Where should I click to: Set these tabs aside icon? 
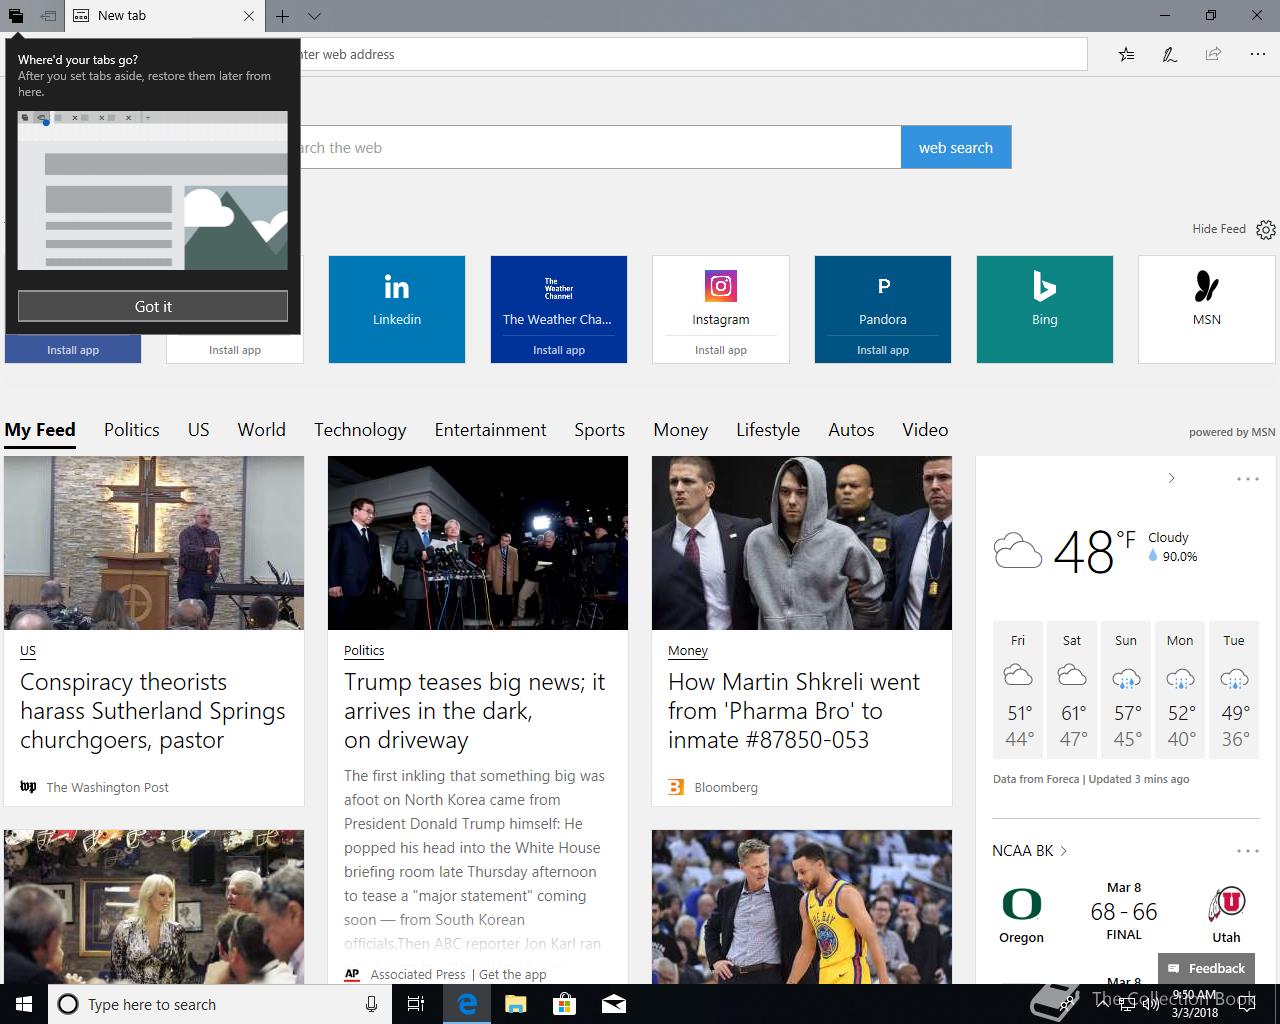[47, 15]
